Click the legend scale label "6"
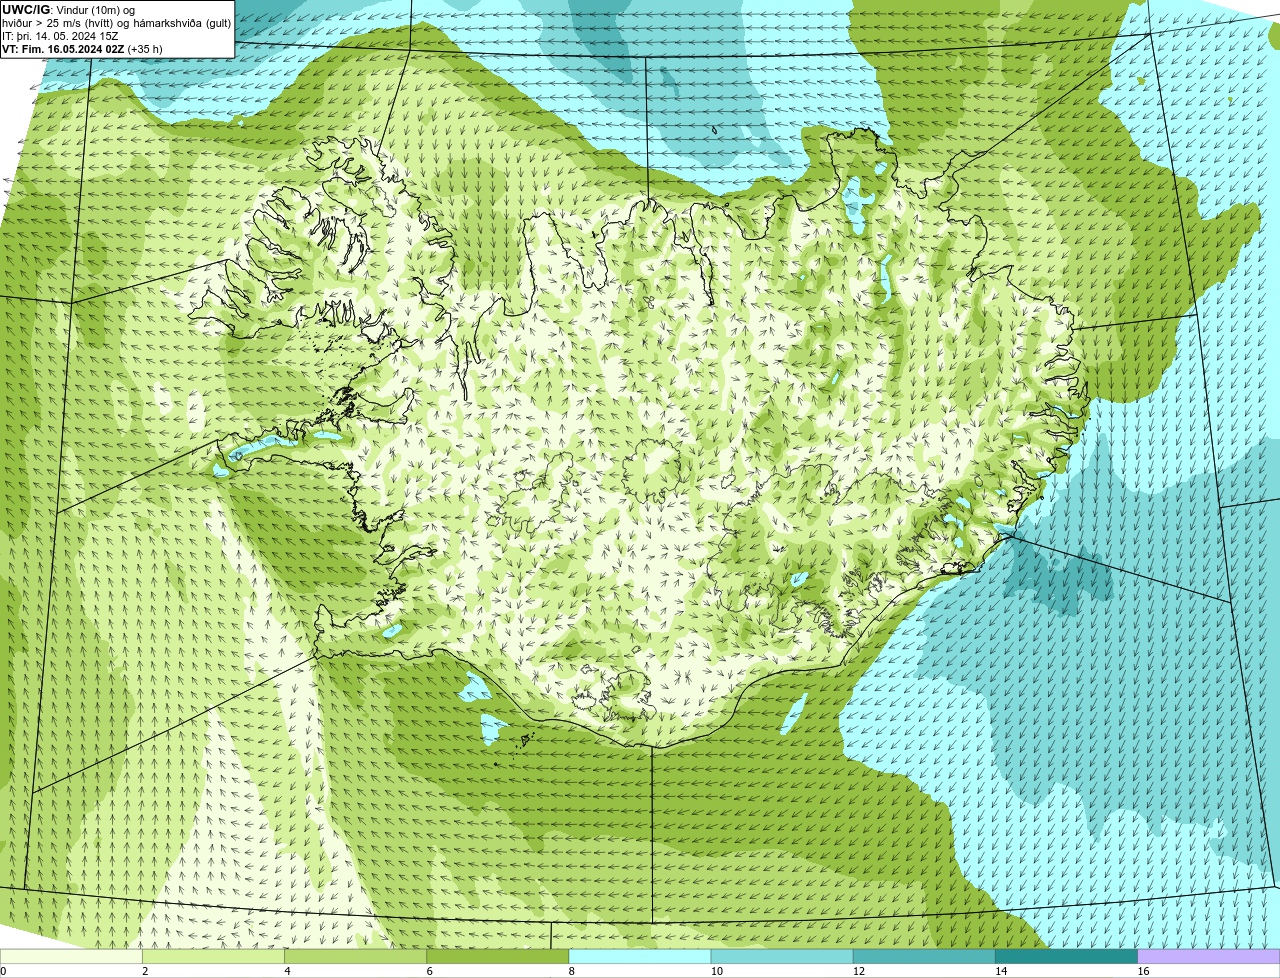Screen dimensions: 1280x978 click(x=429, y=971)
